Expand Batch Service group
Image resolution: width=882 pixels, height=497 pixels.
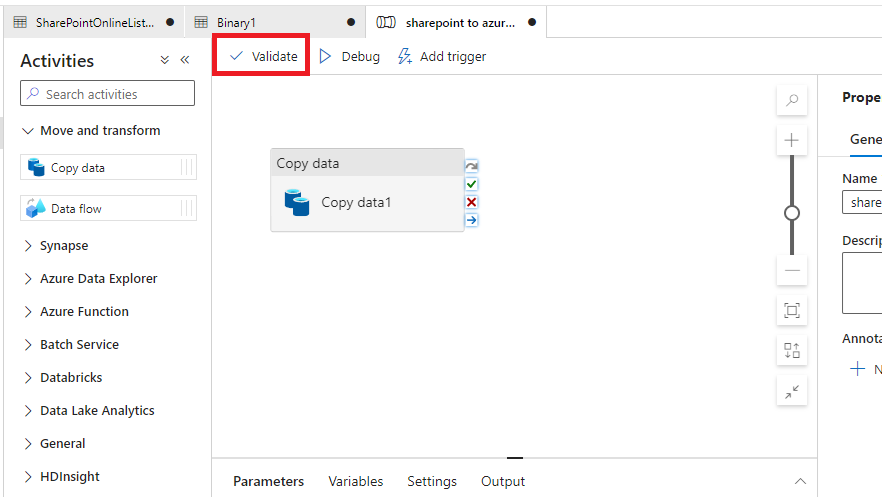pos(71,345)
